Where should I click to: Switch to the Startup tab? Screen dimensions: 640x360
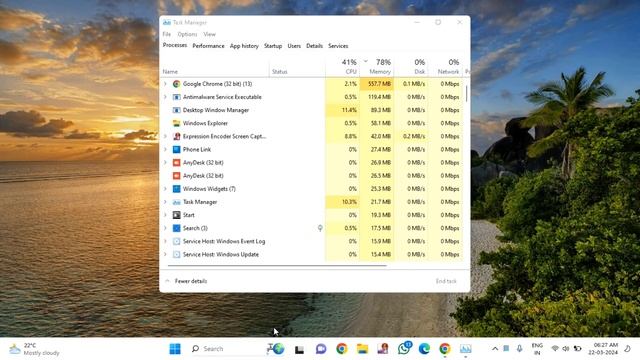click(x=273, y=46)
